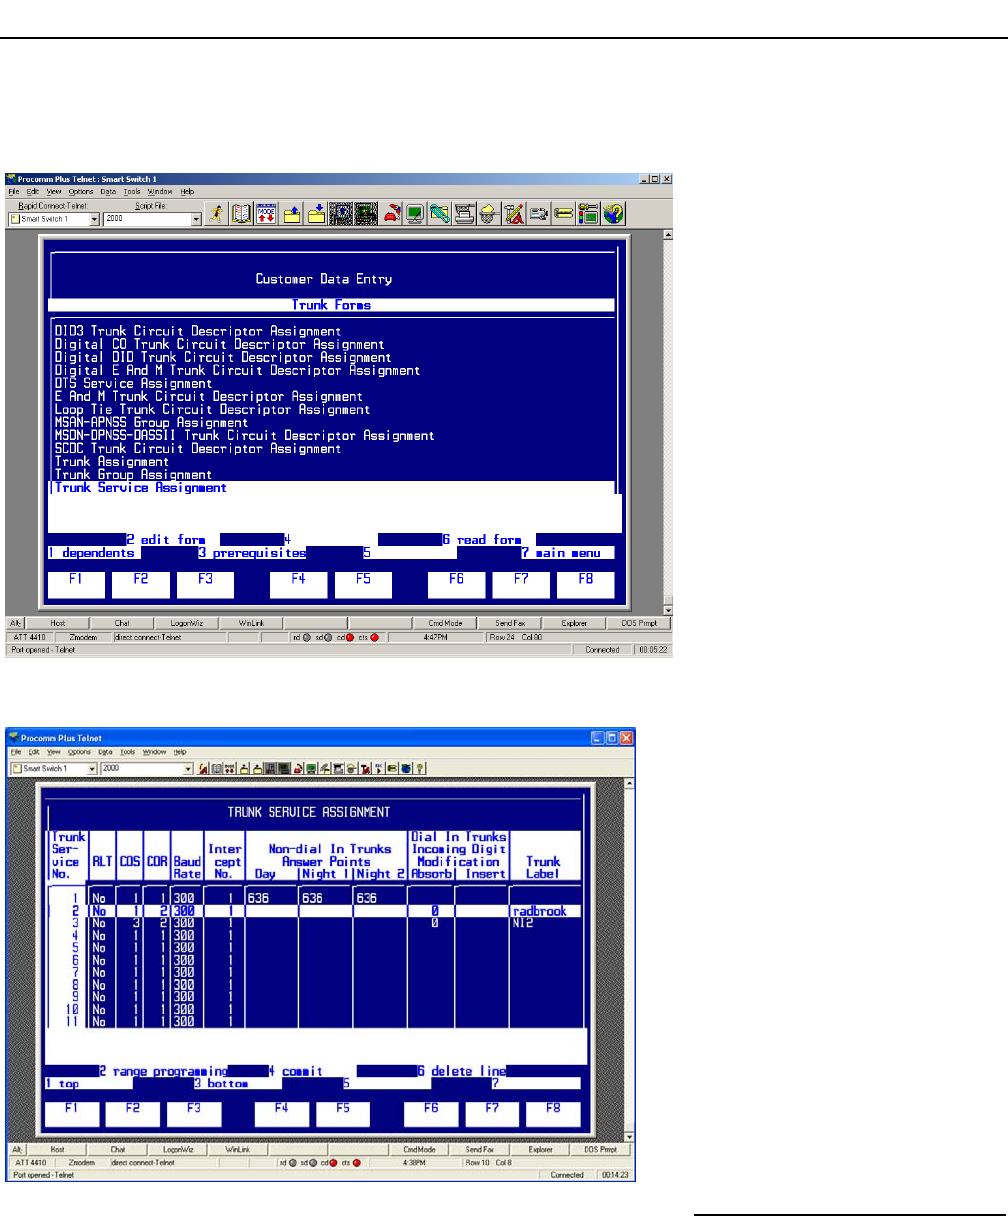This screenshot has width=1008, height=1216.
Task: Click the F6 key button in Trunk Forms screen
Action: coord(456,585)
